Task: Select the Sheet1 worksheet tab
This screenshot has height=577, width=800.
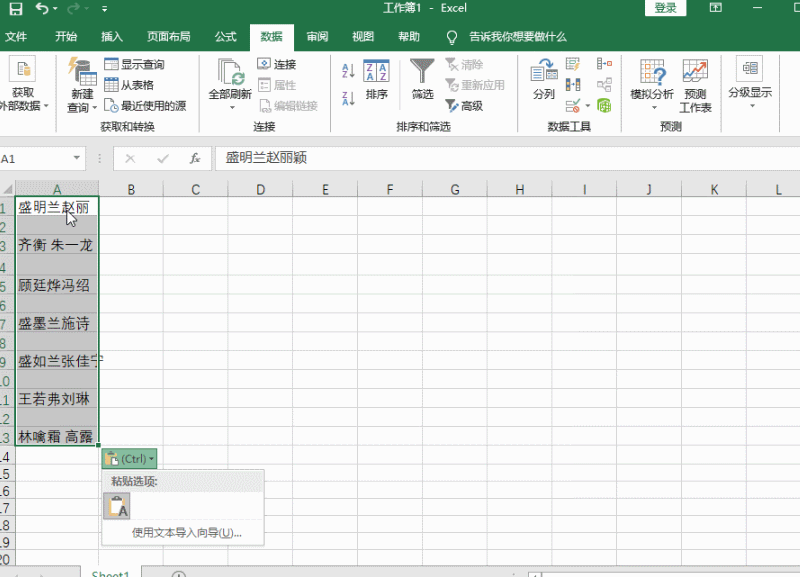Action: point(110,573)
